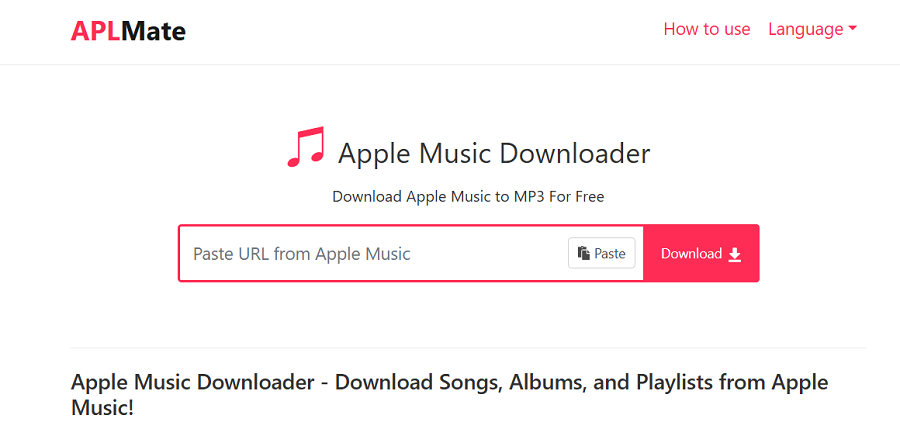Click the word Music! ending the heading
This screenshot has height=429, width=900.
coord(102,409)
